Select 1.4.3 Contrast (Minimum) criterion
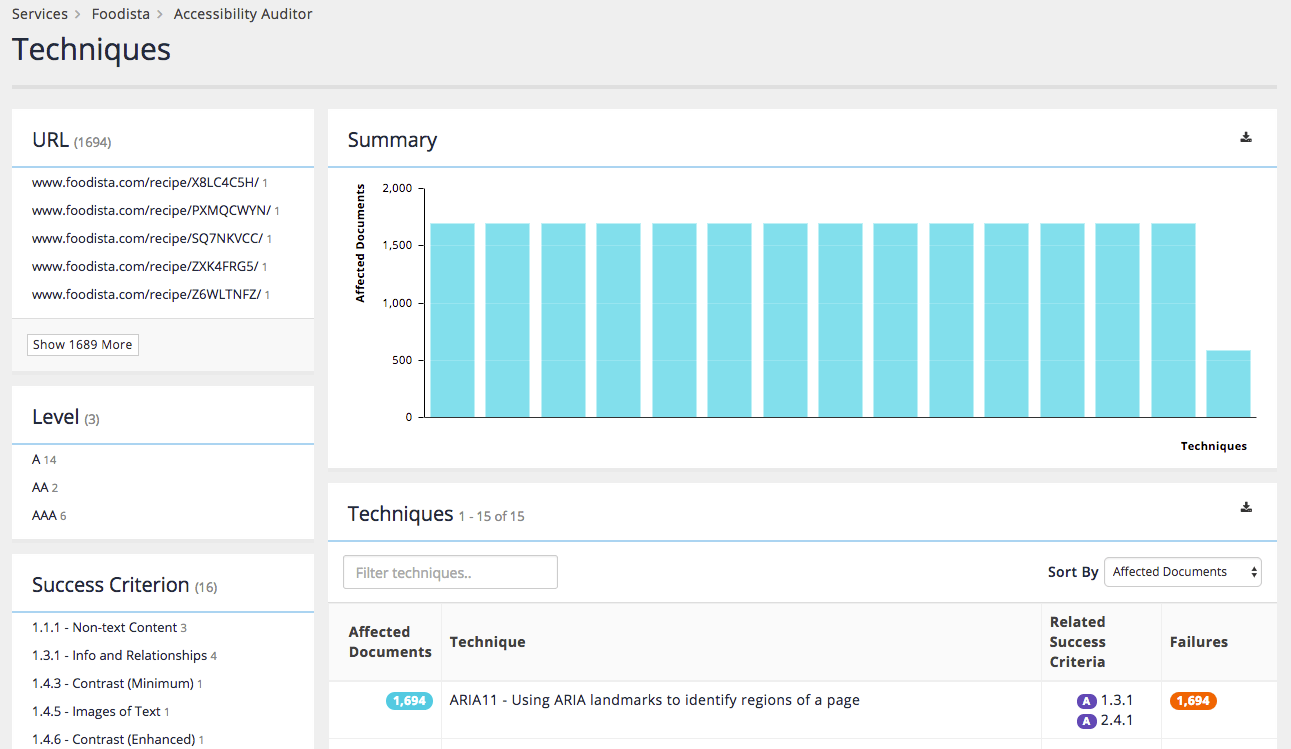This screenshot has width=1291, height=749. pyautogui.click(x=112, y=684)
